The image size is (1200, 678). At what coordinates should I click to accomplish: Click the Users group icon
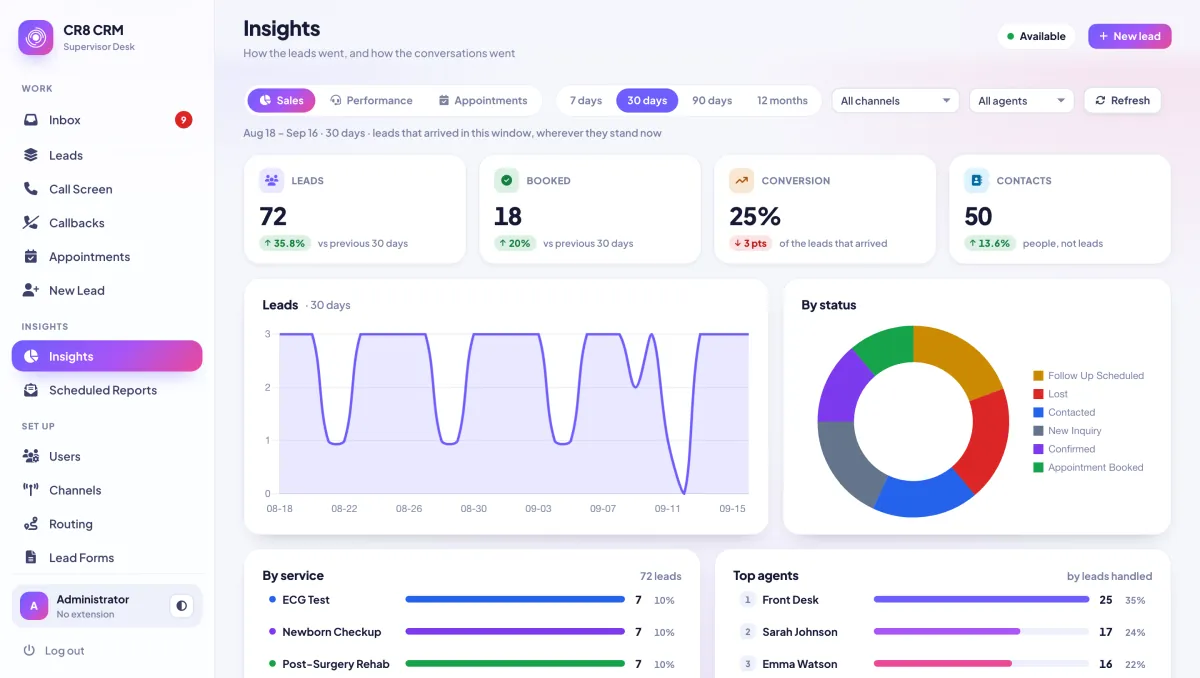31,456
